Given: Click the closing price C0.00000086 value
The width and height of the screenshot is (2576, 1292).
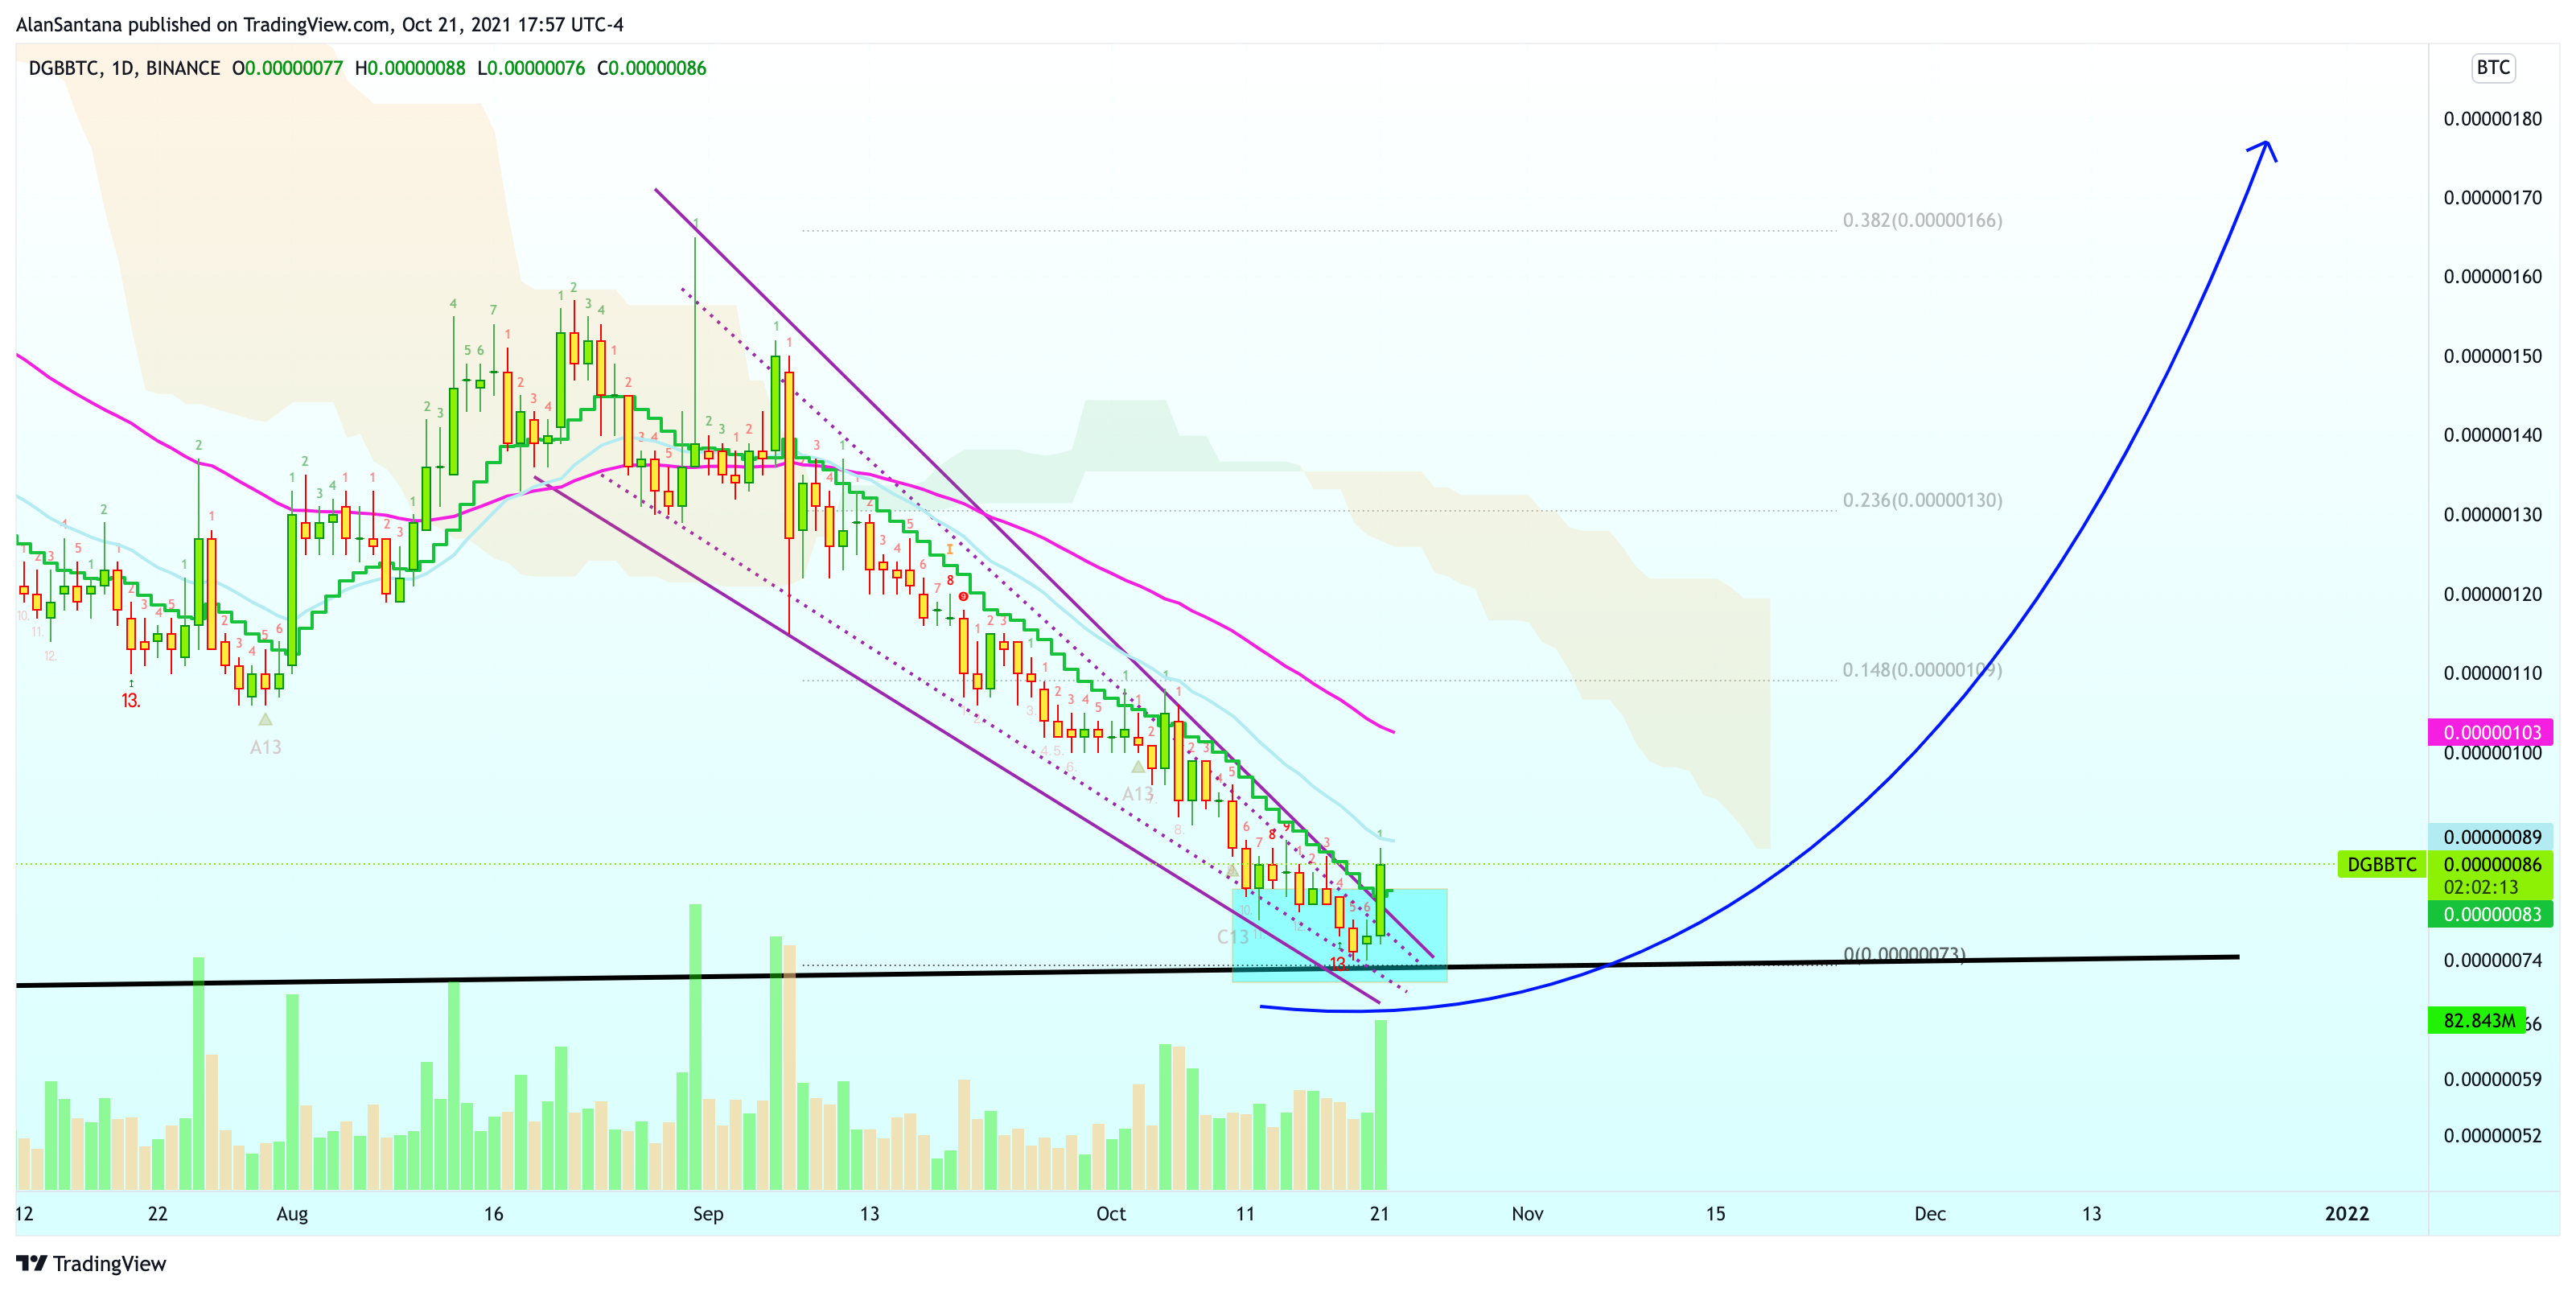Looking at the screenshot, I should click(x=651, y=68).
